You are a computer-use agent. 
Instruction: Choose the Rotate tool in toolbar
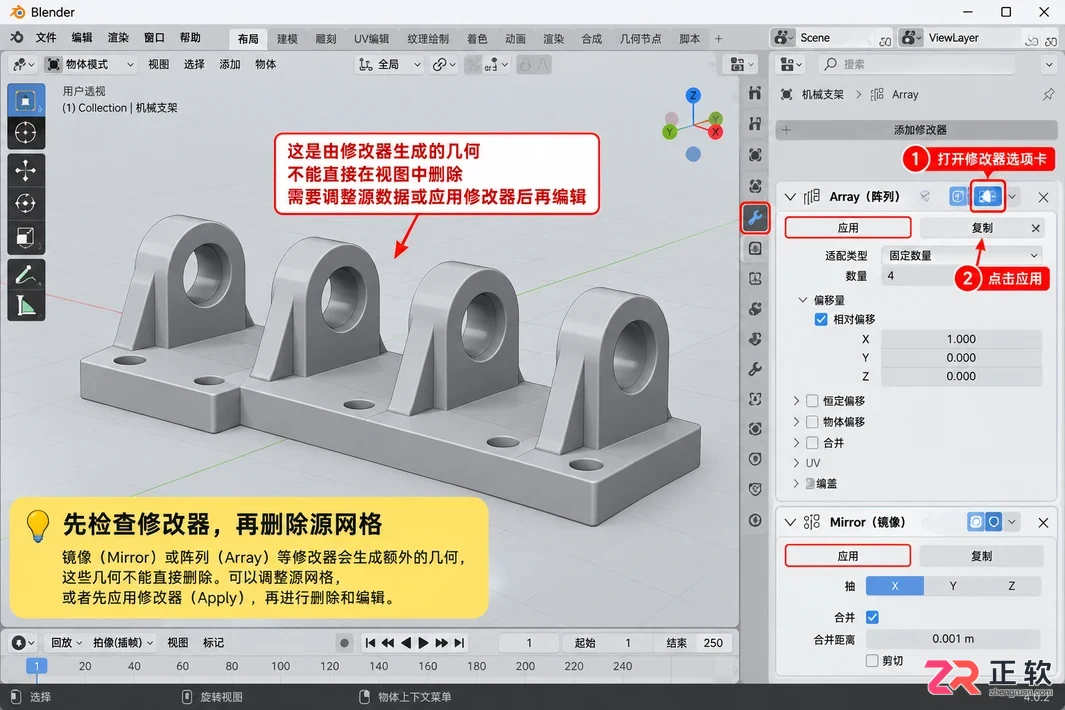point(26,203)
